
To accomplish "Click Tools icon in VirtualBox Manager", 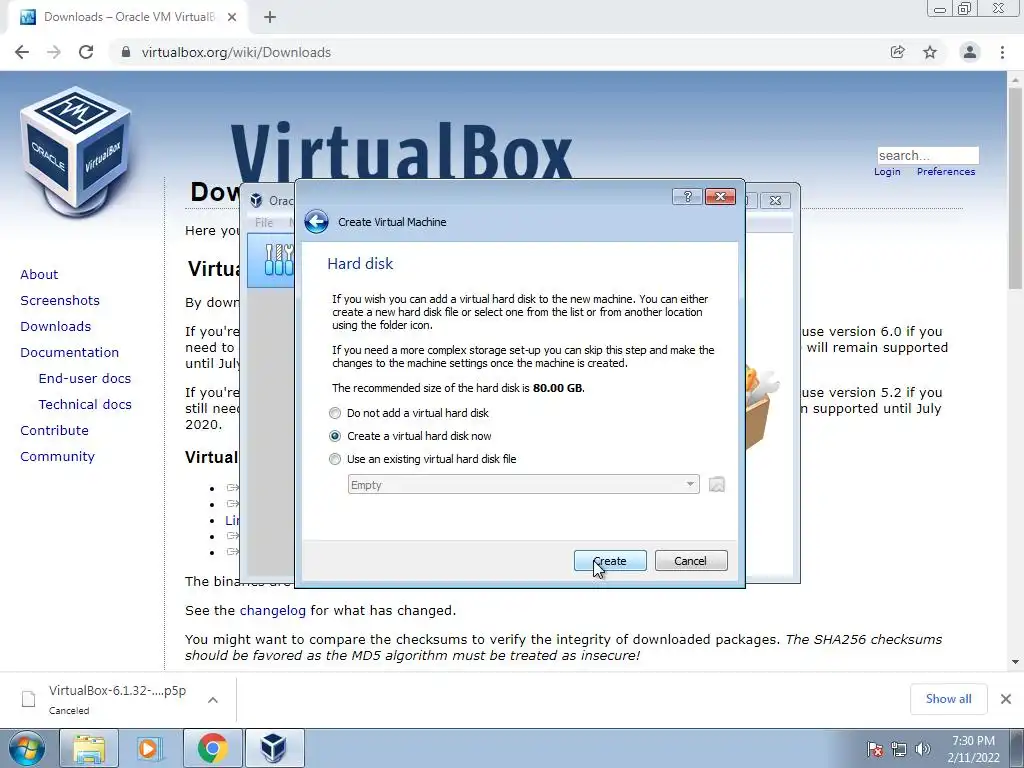I will [279, 259].
